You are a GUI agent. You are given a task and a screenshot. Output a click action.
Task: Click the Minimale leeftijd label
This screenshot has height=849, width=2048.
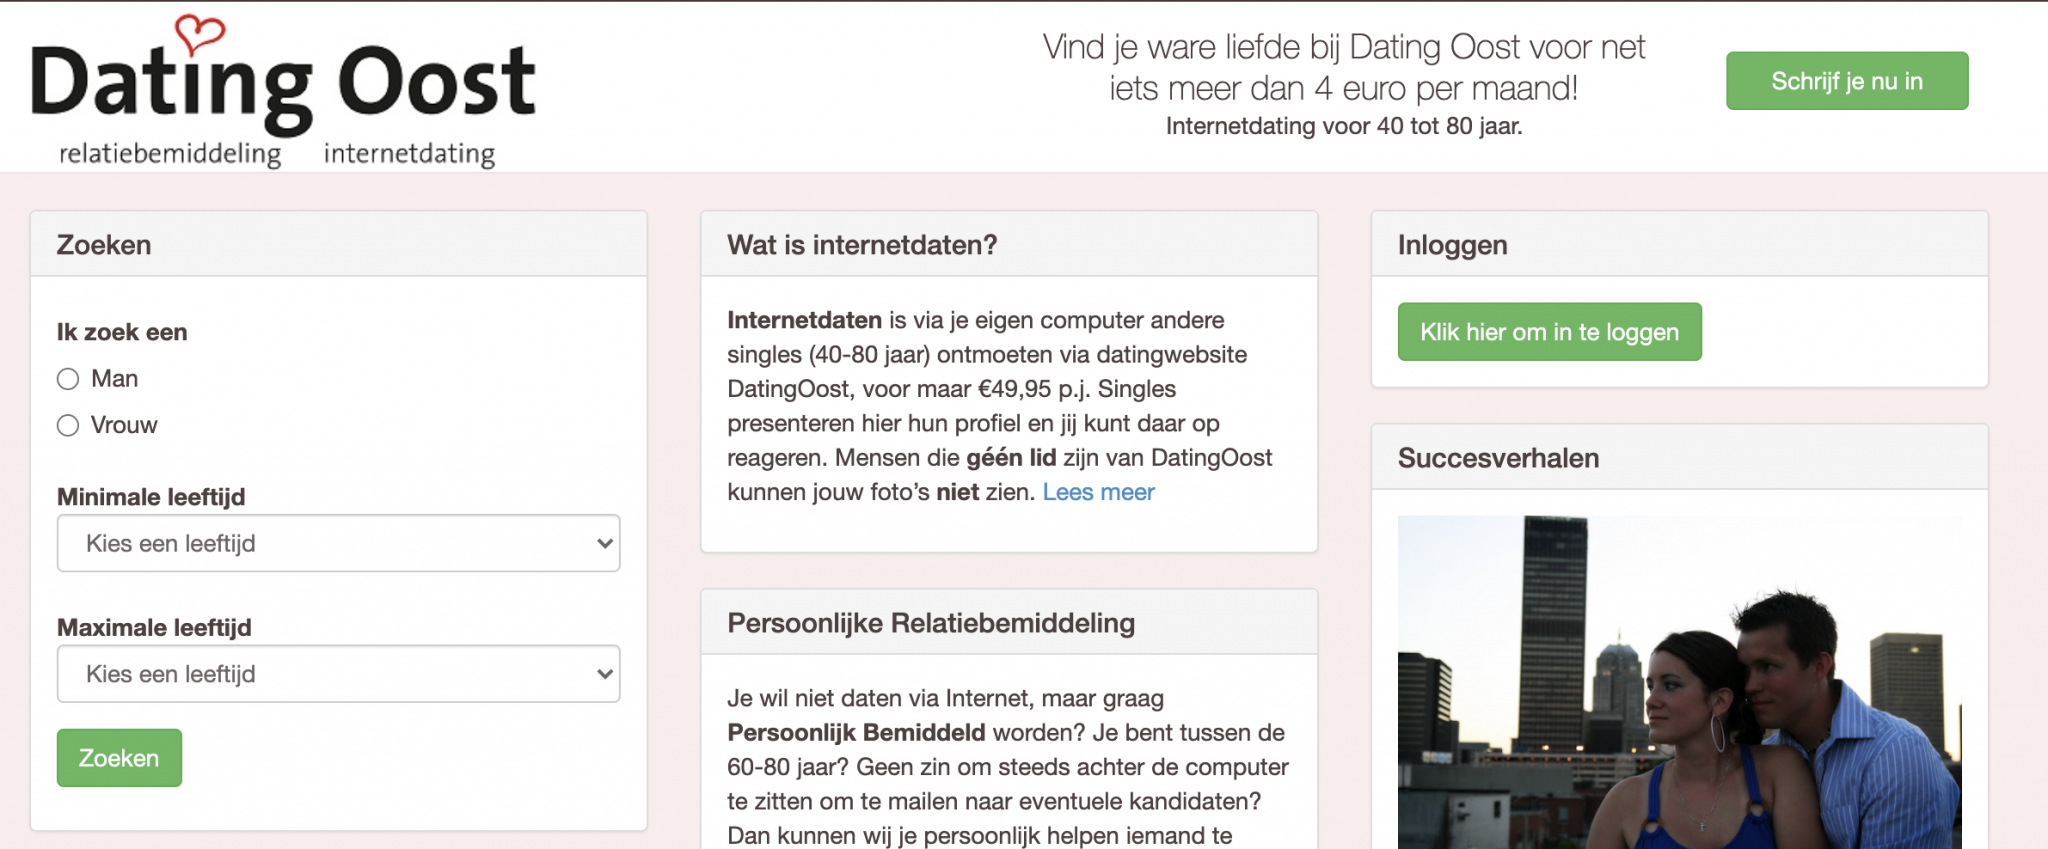(x=151, y=497)
